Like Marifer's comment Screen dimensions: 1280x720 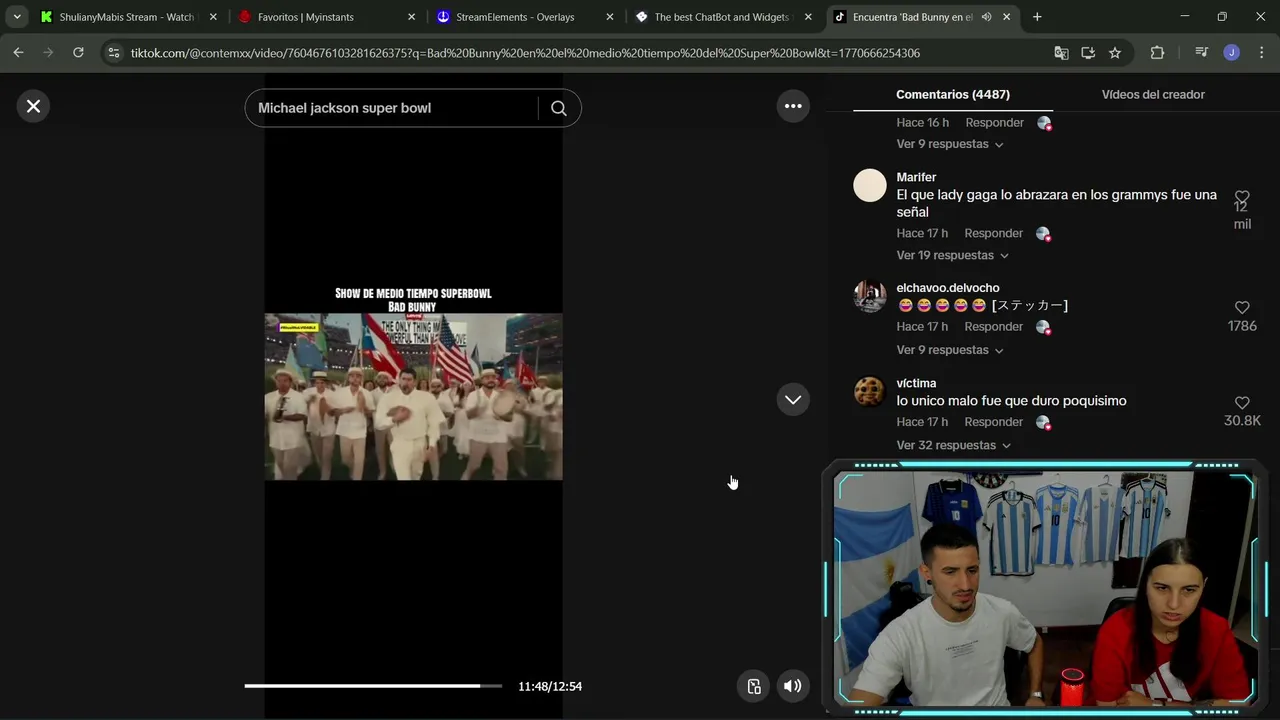tap(1242, 197)
